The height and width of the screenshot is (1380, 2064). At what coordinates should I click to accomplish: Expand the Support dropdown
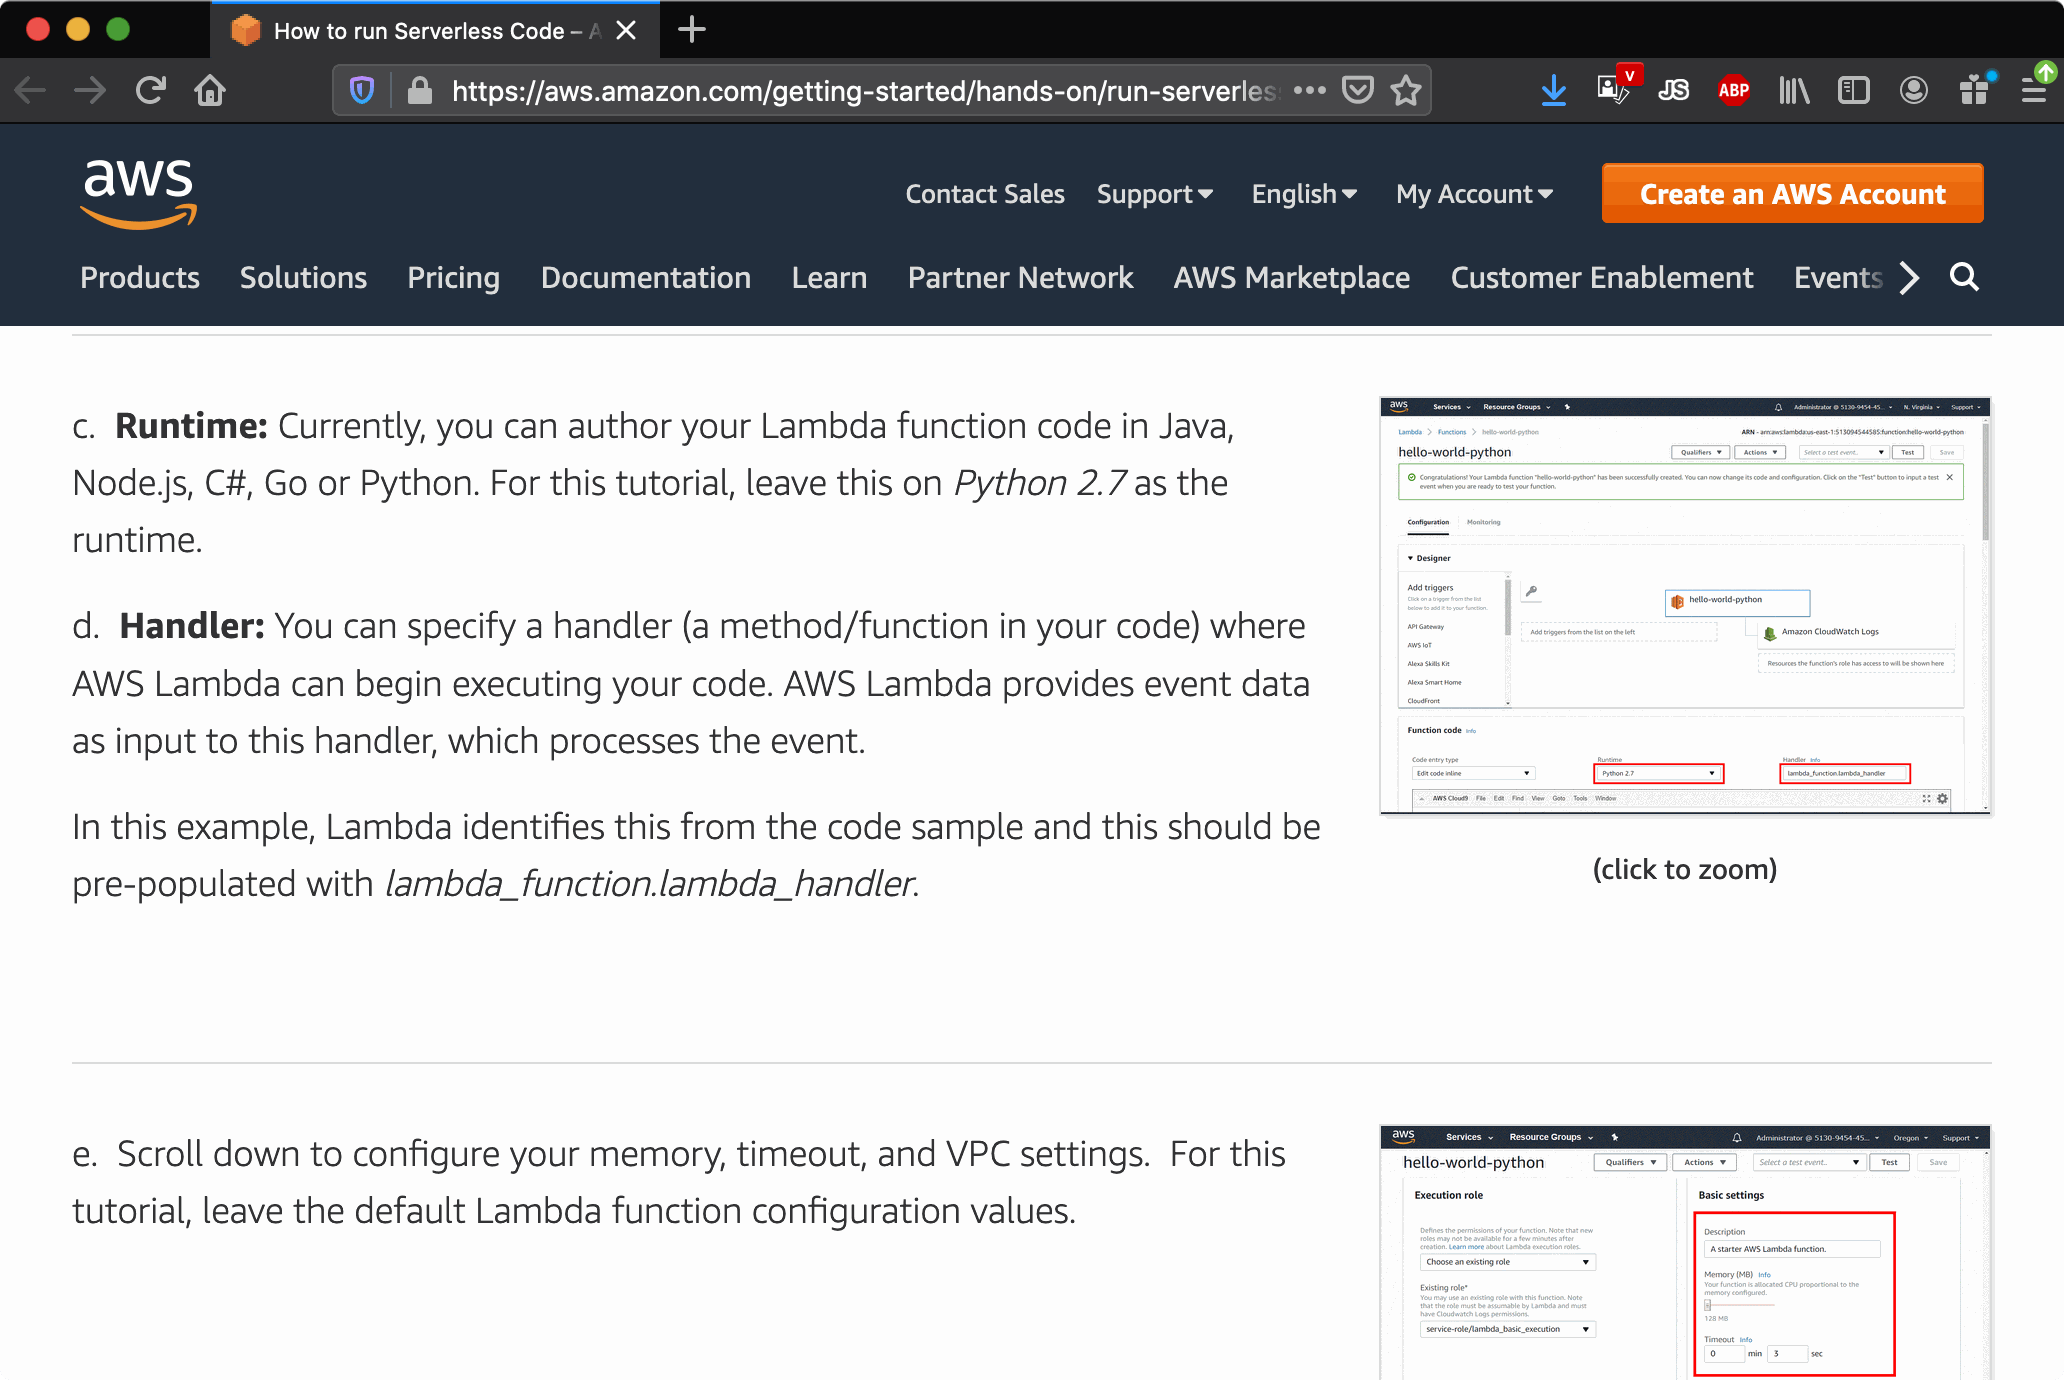[1154, 194]
